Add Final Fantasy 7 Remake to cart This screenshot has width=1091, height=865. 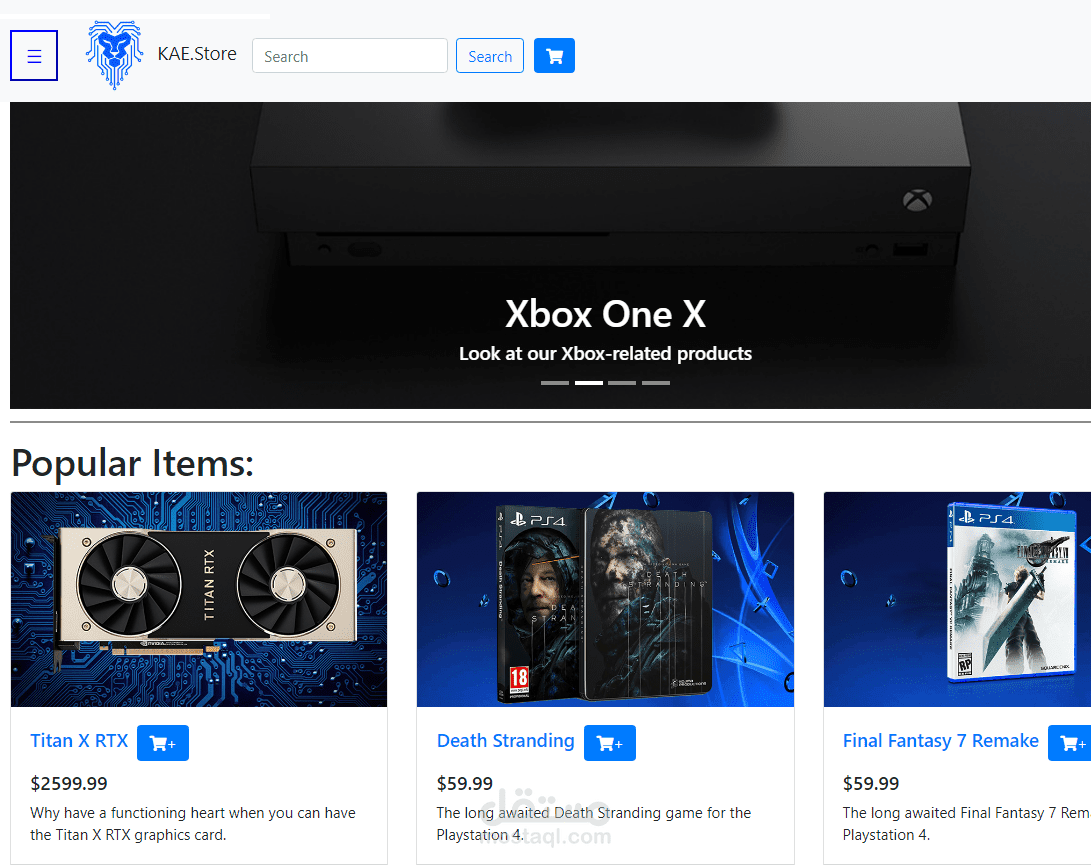(1070, 743)
